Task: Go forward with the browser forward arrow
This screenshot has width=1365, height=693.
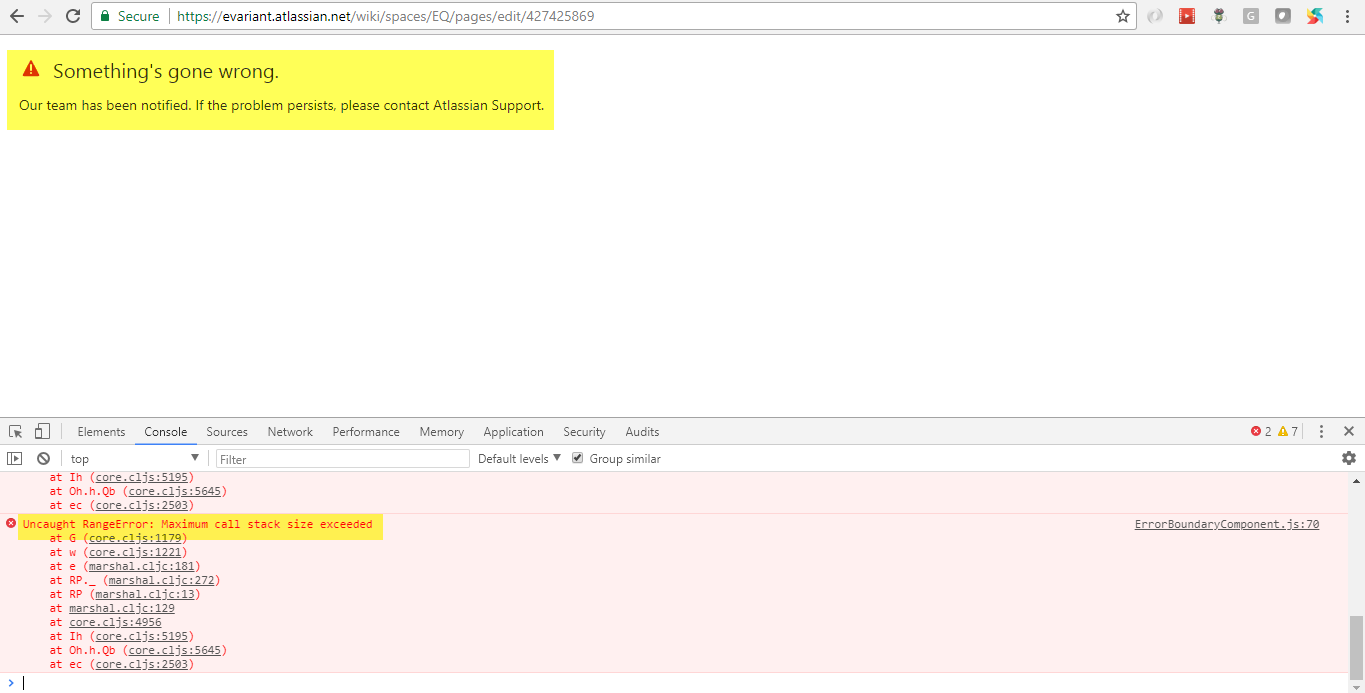Action: pyautogui.click(x=44, y=16)
